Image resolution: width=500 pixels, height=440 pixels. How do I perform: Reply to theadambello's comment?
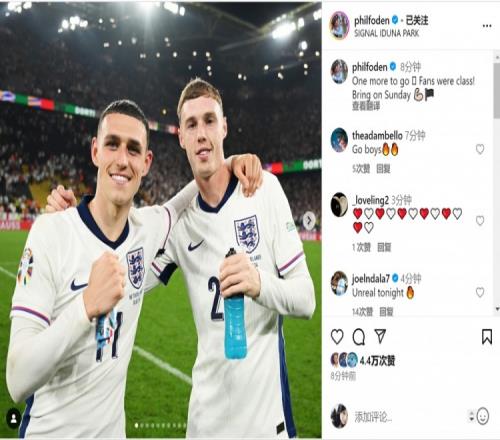click(383, 169)
